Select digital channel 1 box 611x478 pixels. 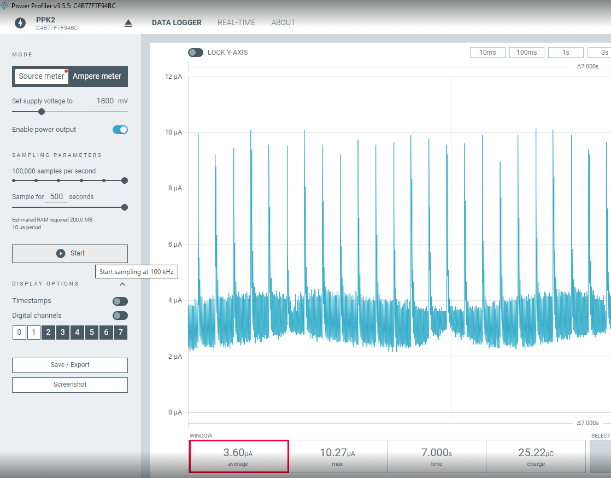point(33,332)
